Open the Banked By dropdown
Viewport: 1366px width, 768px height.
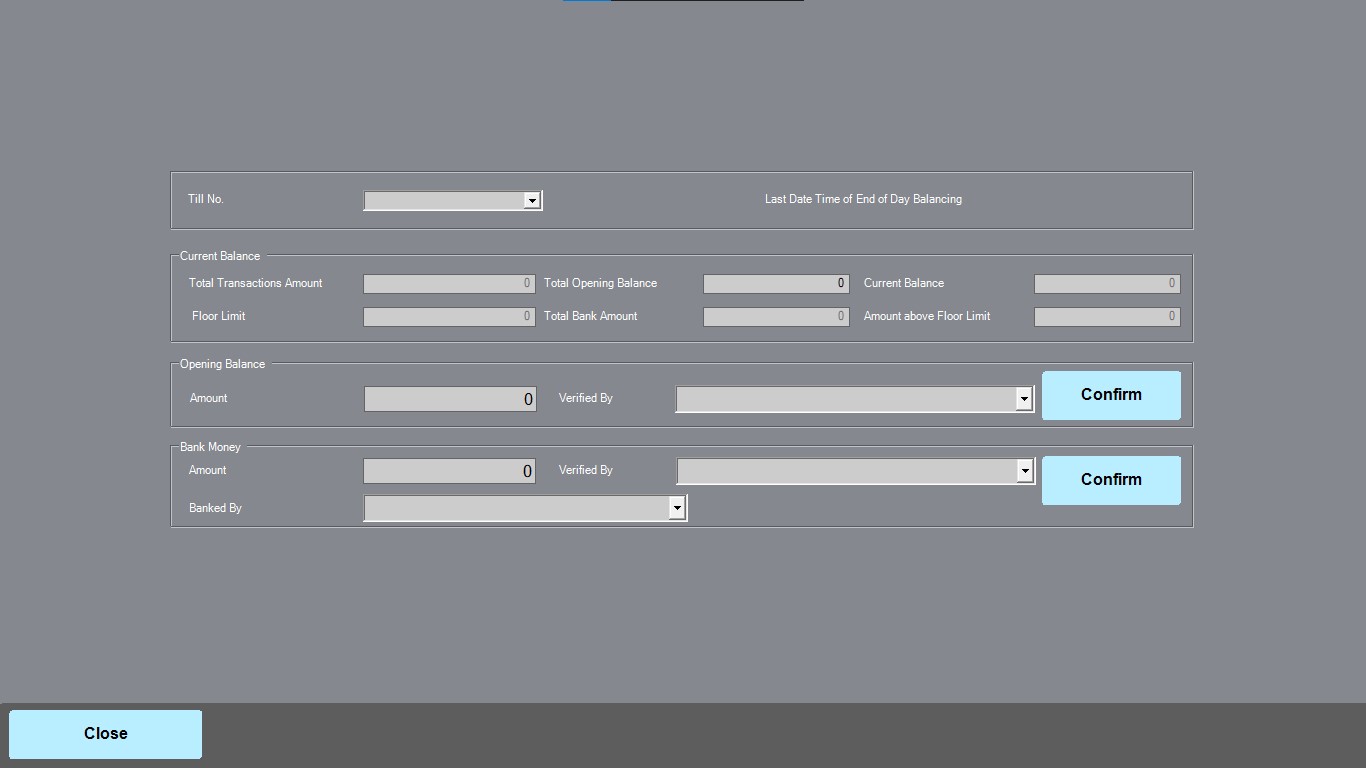pos(677,508)
